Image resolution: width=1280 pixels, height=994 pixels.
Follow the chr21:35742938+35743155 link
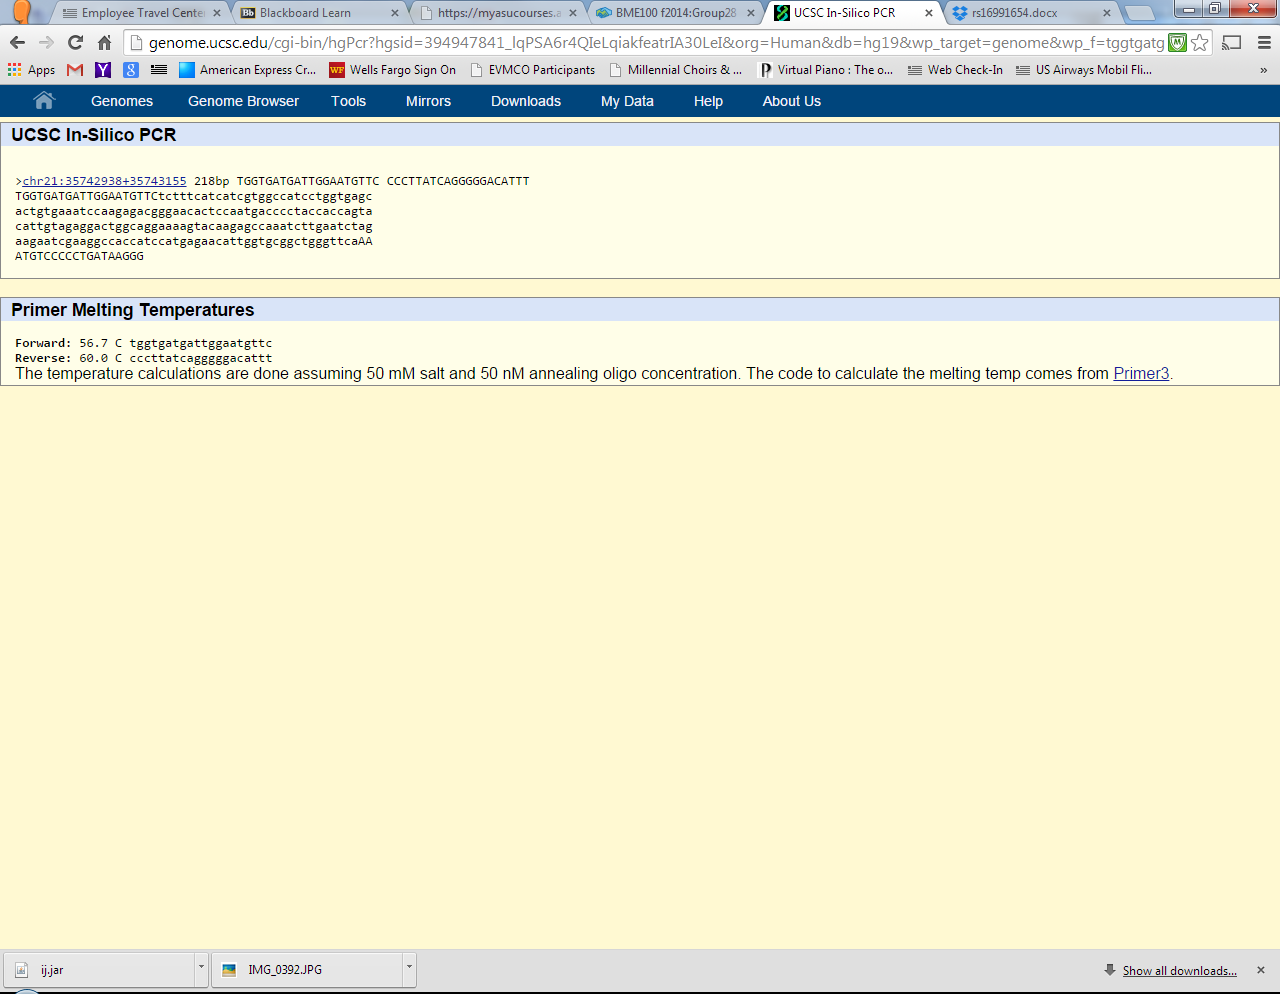tap(104, 181)
